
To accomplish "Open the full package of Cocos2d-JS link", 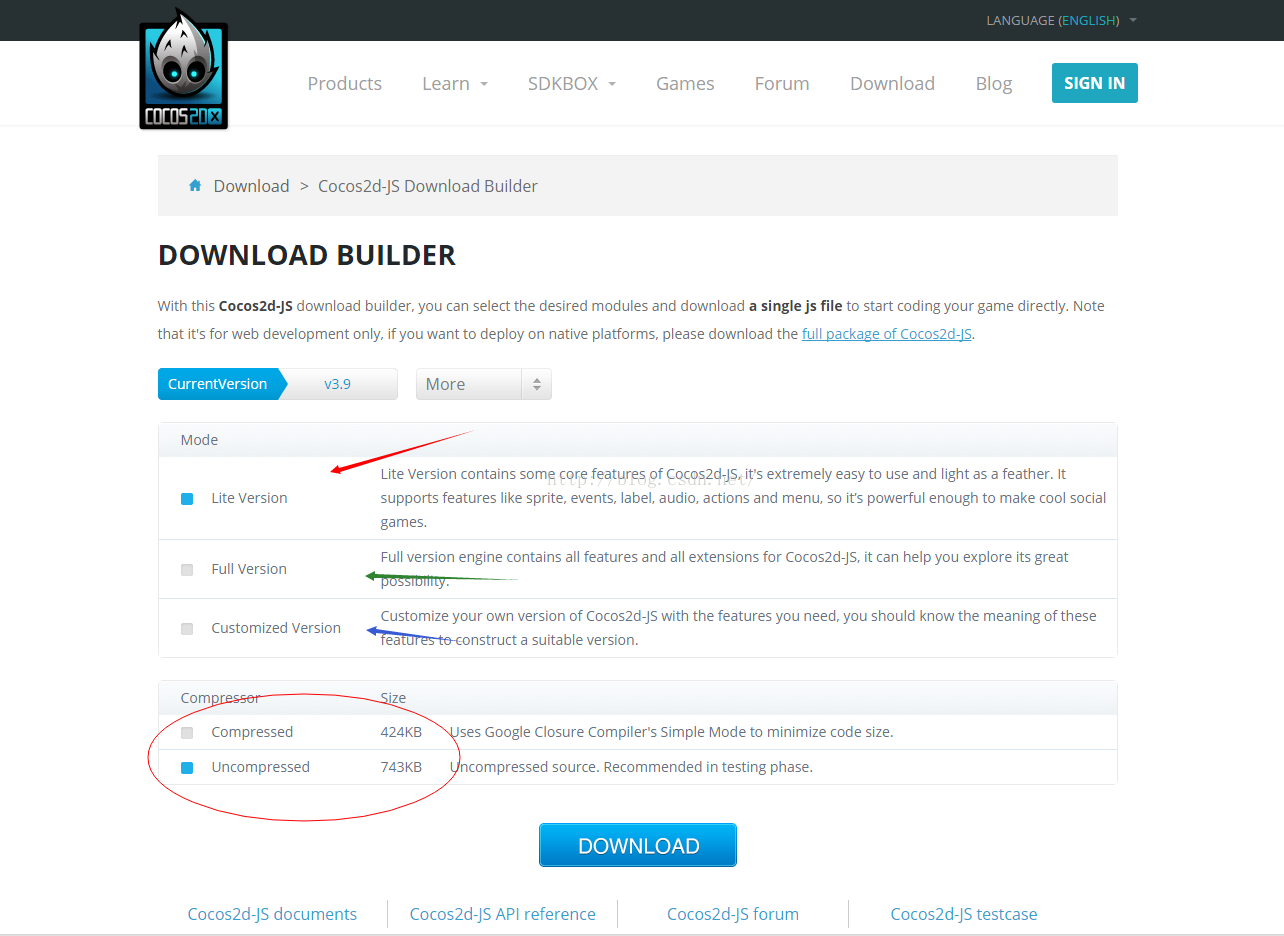I will point(887,334).
